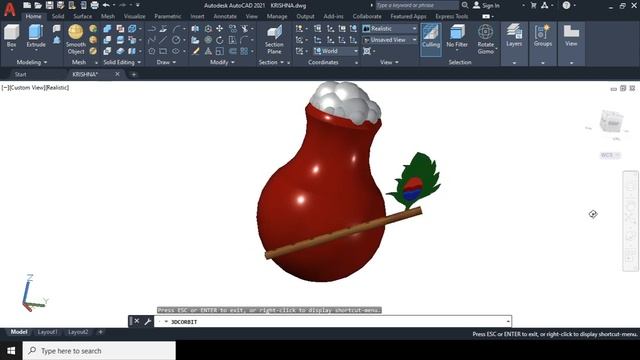Screen dimensions: 640x360
Task: Activate the Extrude tool
Action: [36, 36]
